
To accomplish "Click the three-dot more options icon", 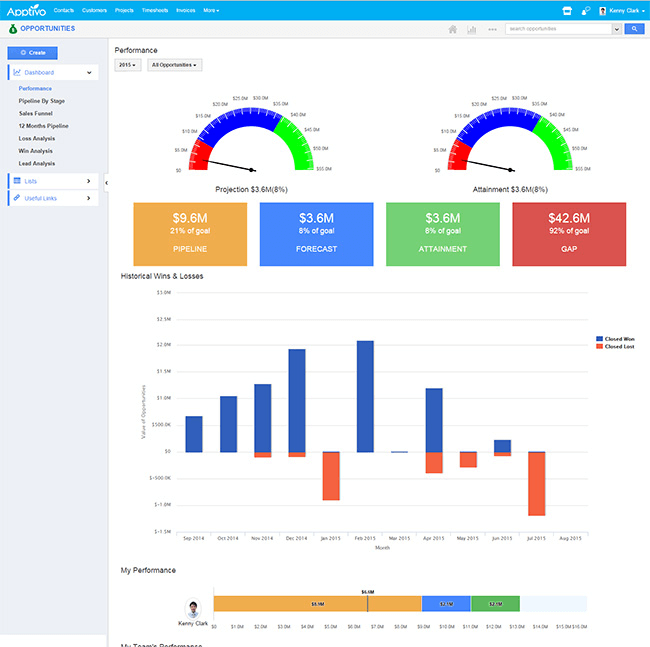I will pyautogui.click(x=492, y=30).
